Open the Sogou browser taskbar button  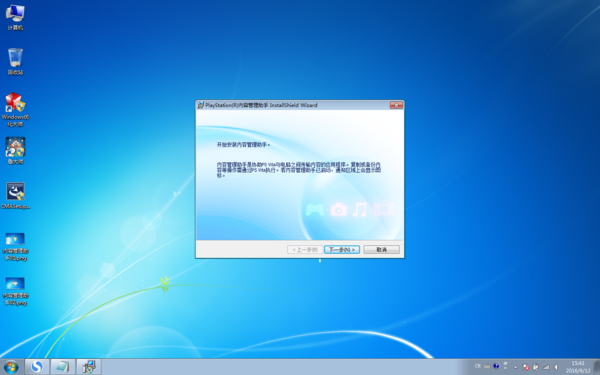click(37, 367)
